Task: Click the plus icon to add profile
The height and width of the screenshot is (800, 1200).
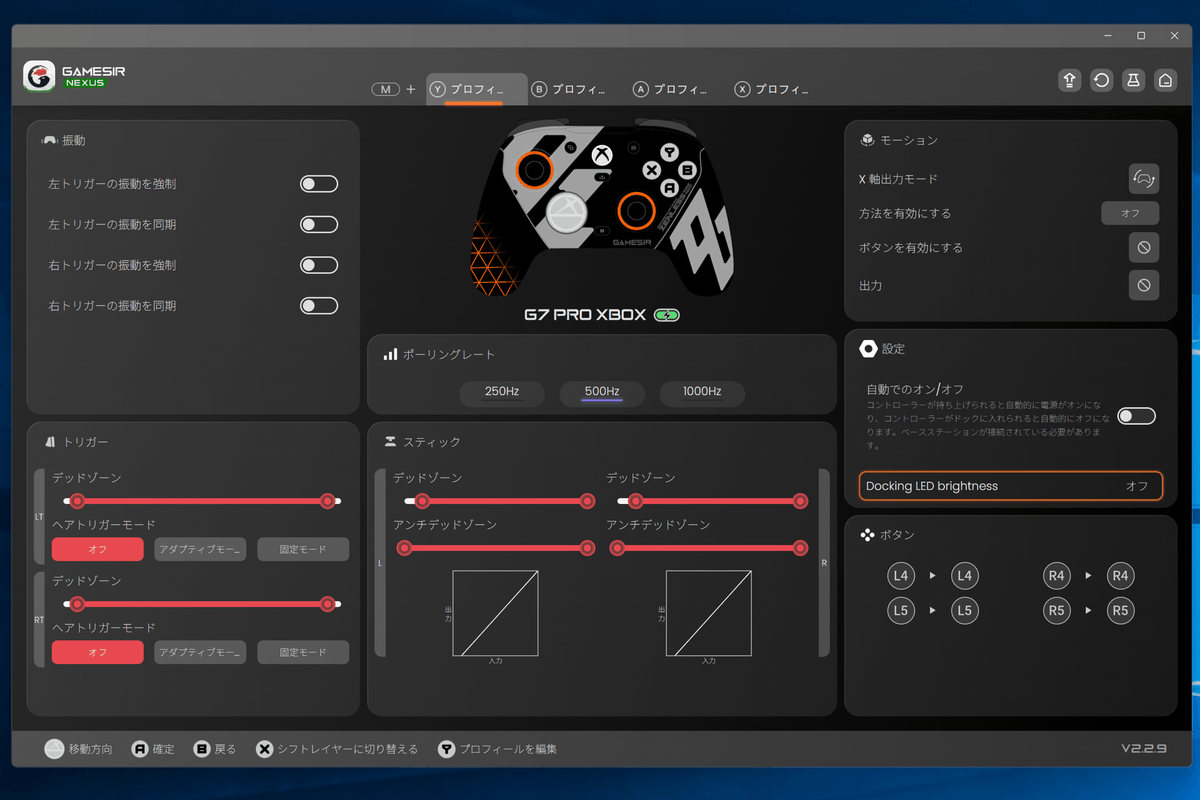Action: point(410,89)
